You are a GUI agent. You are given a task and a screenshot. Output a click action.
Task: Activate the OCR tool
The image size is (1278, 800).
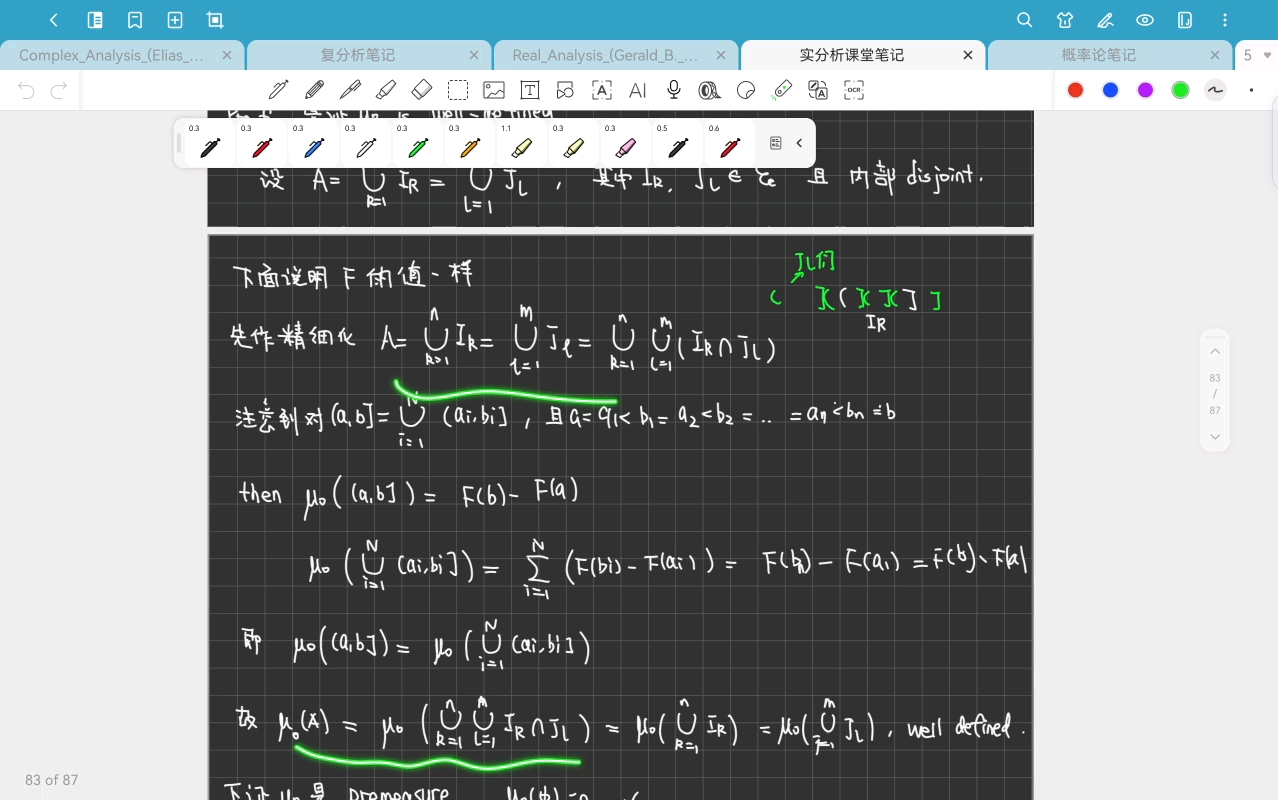(854, 90)
